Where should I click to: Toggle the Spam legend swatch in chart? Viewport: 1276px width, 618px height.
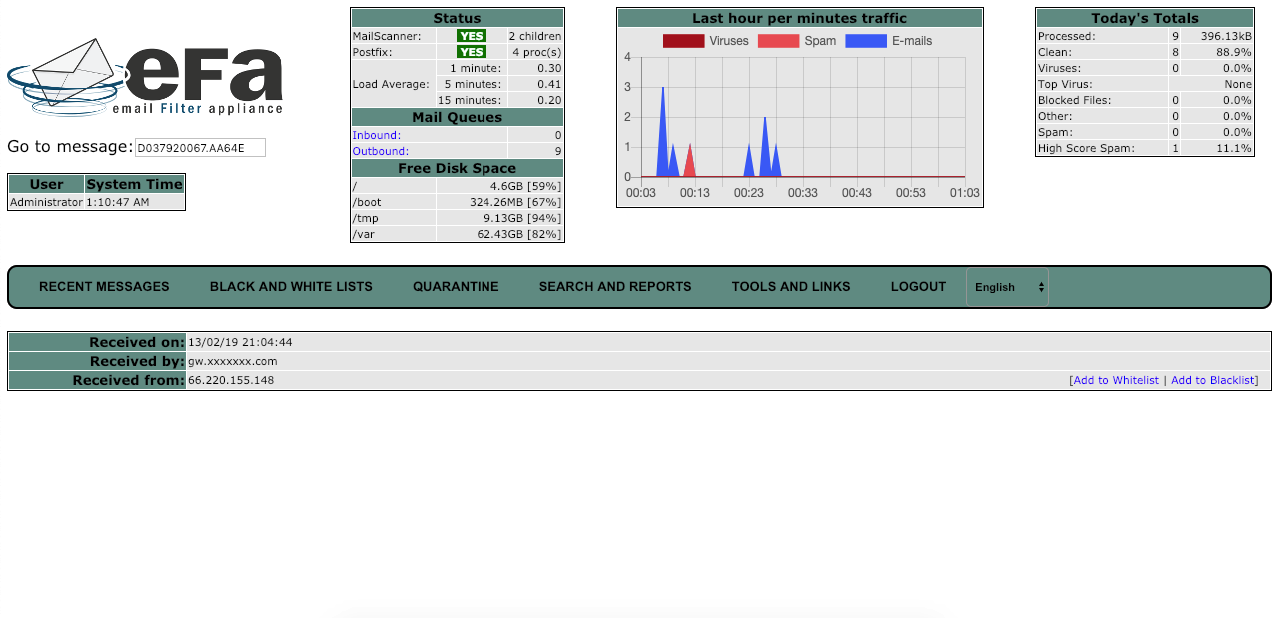pyautogui.click(x=778, y=41)
